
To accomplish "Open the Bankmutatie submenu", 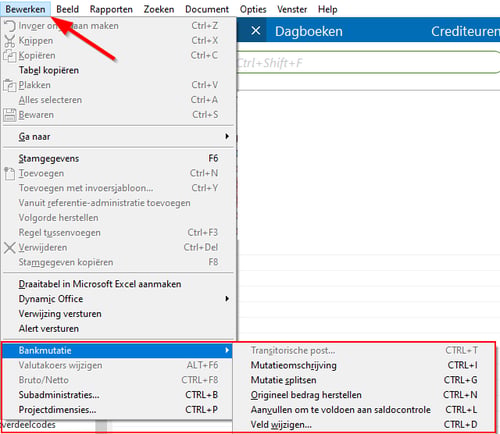I will tap(117, 351).
